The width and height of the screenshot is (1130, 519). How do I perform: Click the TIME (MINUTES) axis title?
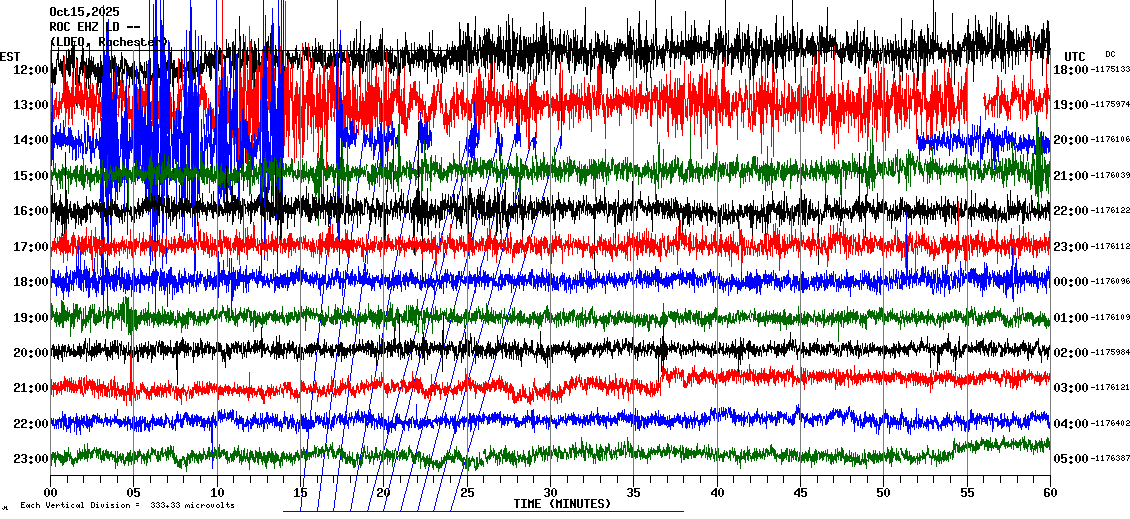coord(562,503)
